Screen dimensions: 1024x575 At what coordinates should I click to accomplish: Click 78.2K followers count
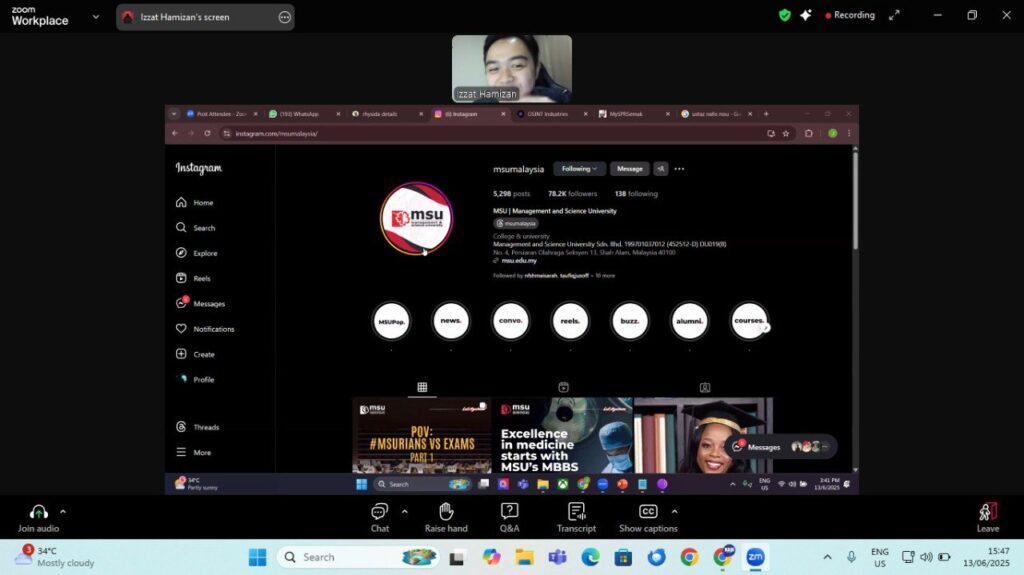[x=572, y=193]
